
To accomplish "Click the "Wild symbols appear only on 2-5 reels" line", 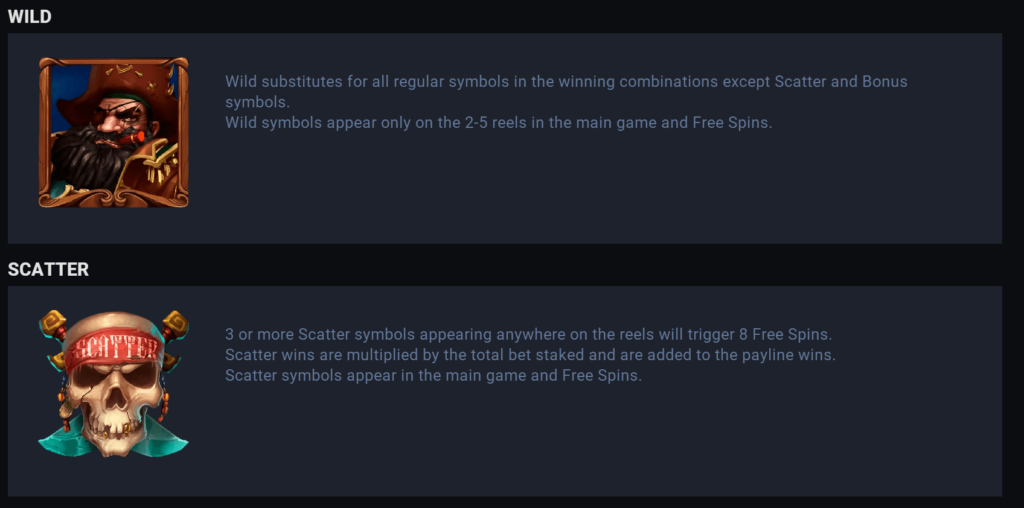I will click(498, 123).
